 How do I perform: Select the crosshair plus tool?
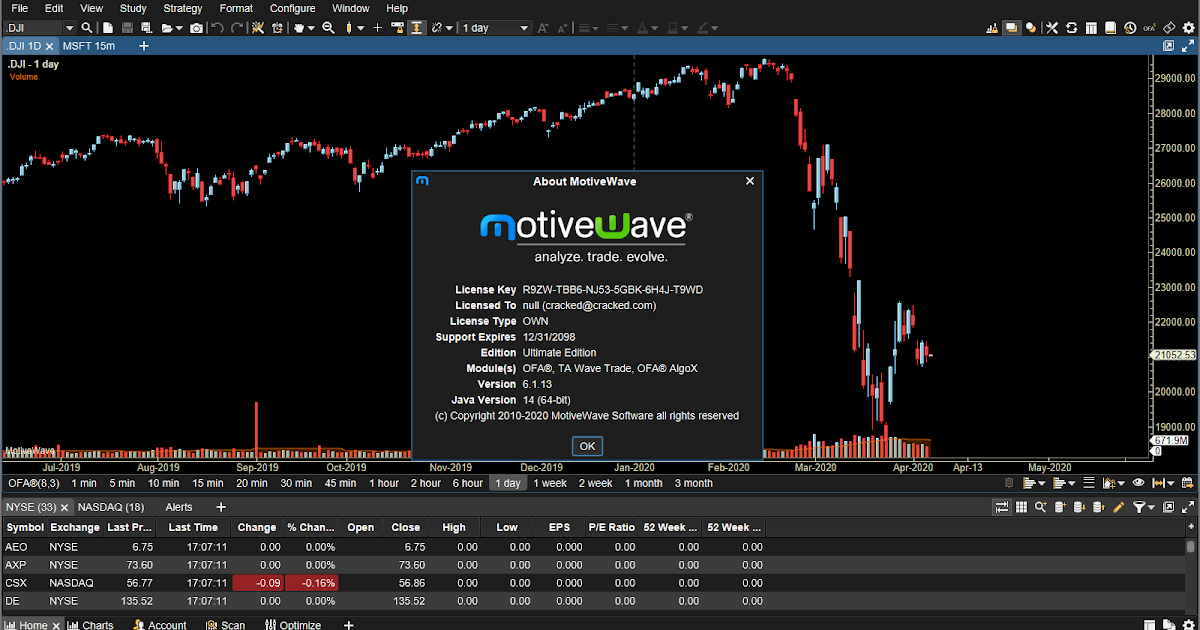coord(377,27)
